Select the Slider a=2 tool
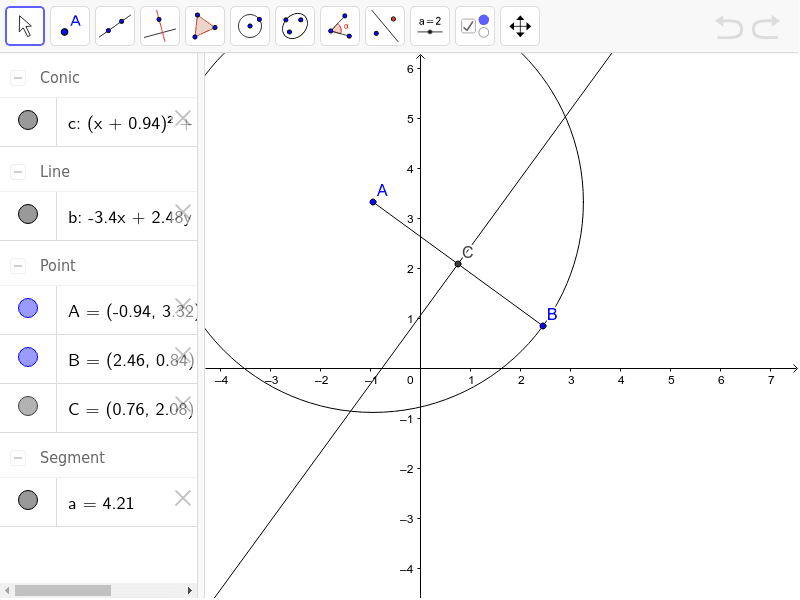This screenshot has width=800, height=600. [430, 26]
